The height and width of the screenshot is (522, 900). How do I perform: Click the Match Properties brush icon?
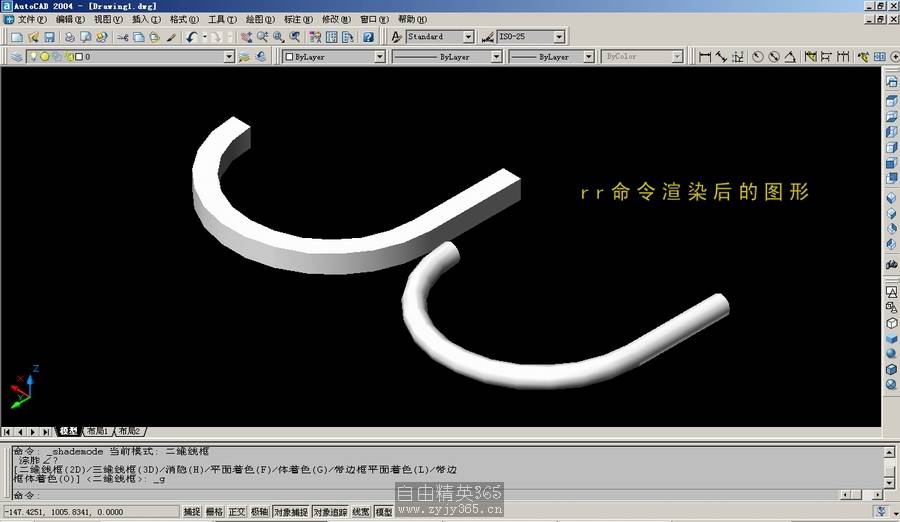pyautogui.click(x=171, y=37)
